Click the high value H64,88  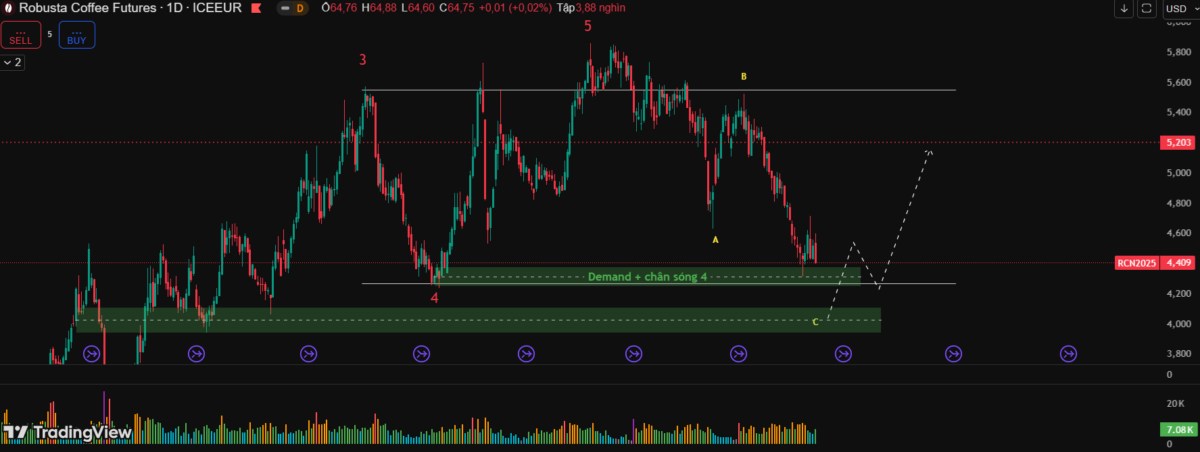click(377, 9)
